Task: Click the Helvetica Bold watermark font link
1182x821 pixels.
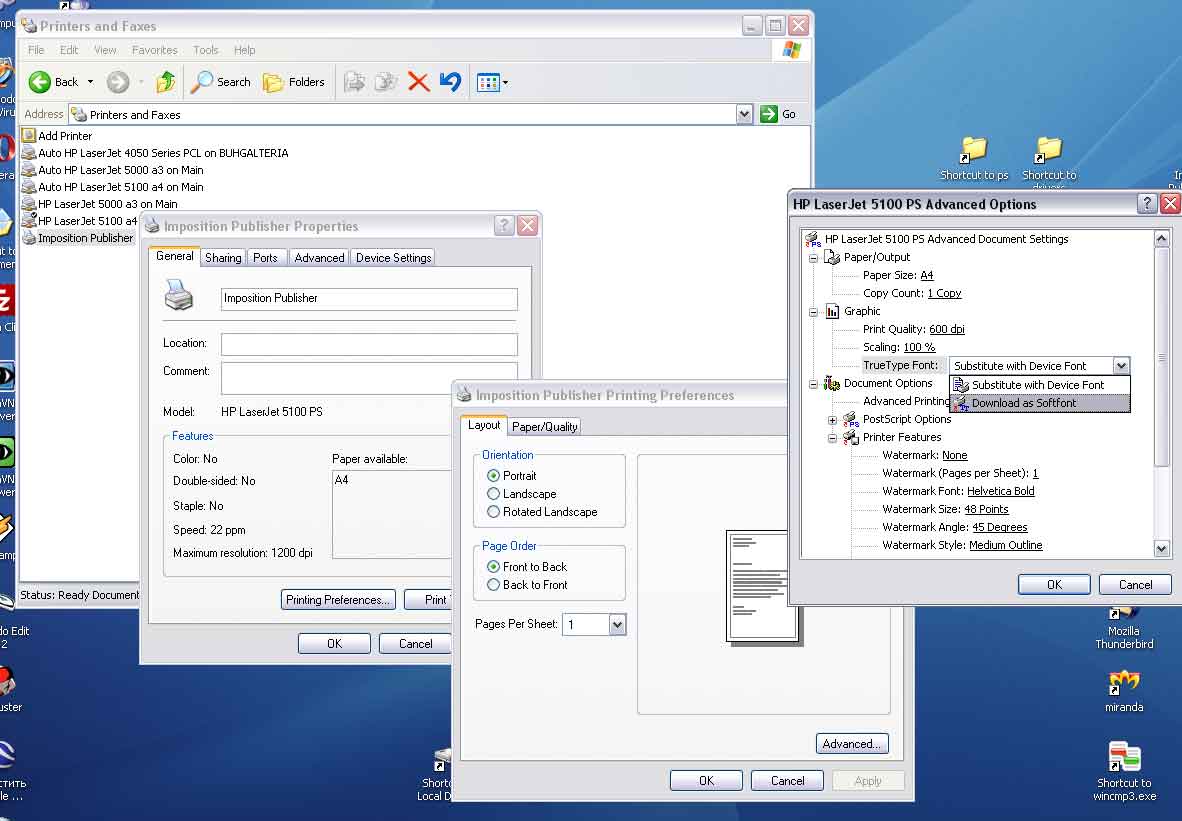Action: pyautogui.click(x=1000, y=492)
